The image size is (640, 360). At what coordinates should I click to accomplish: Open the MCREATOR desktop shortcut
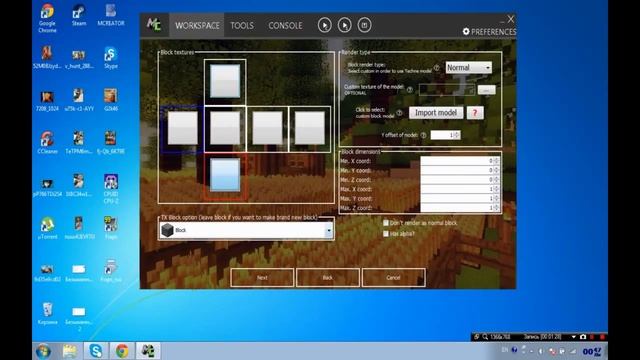click(x=111, y=15)
